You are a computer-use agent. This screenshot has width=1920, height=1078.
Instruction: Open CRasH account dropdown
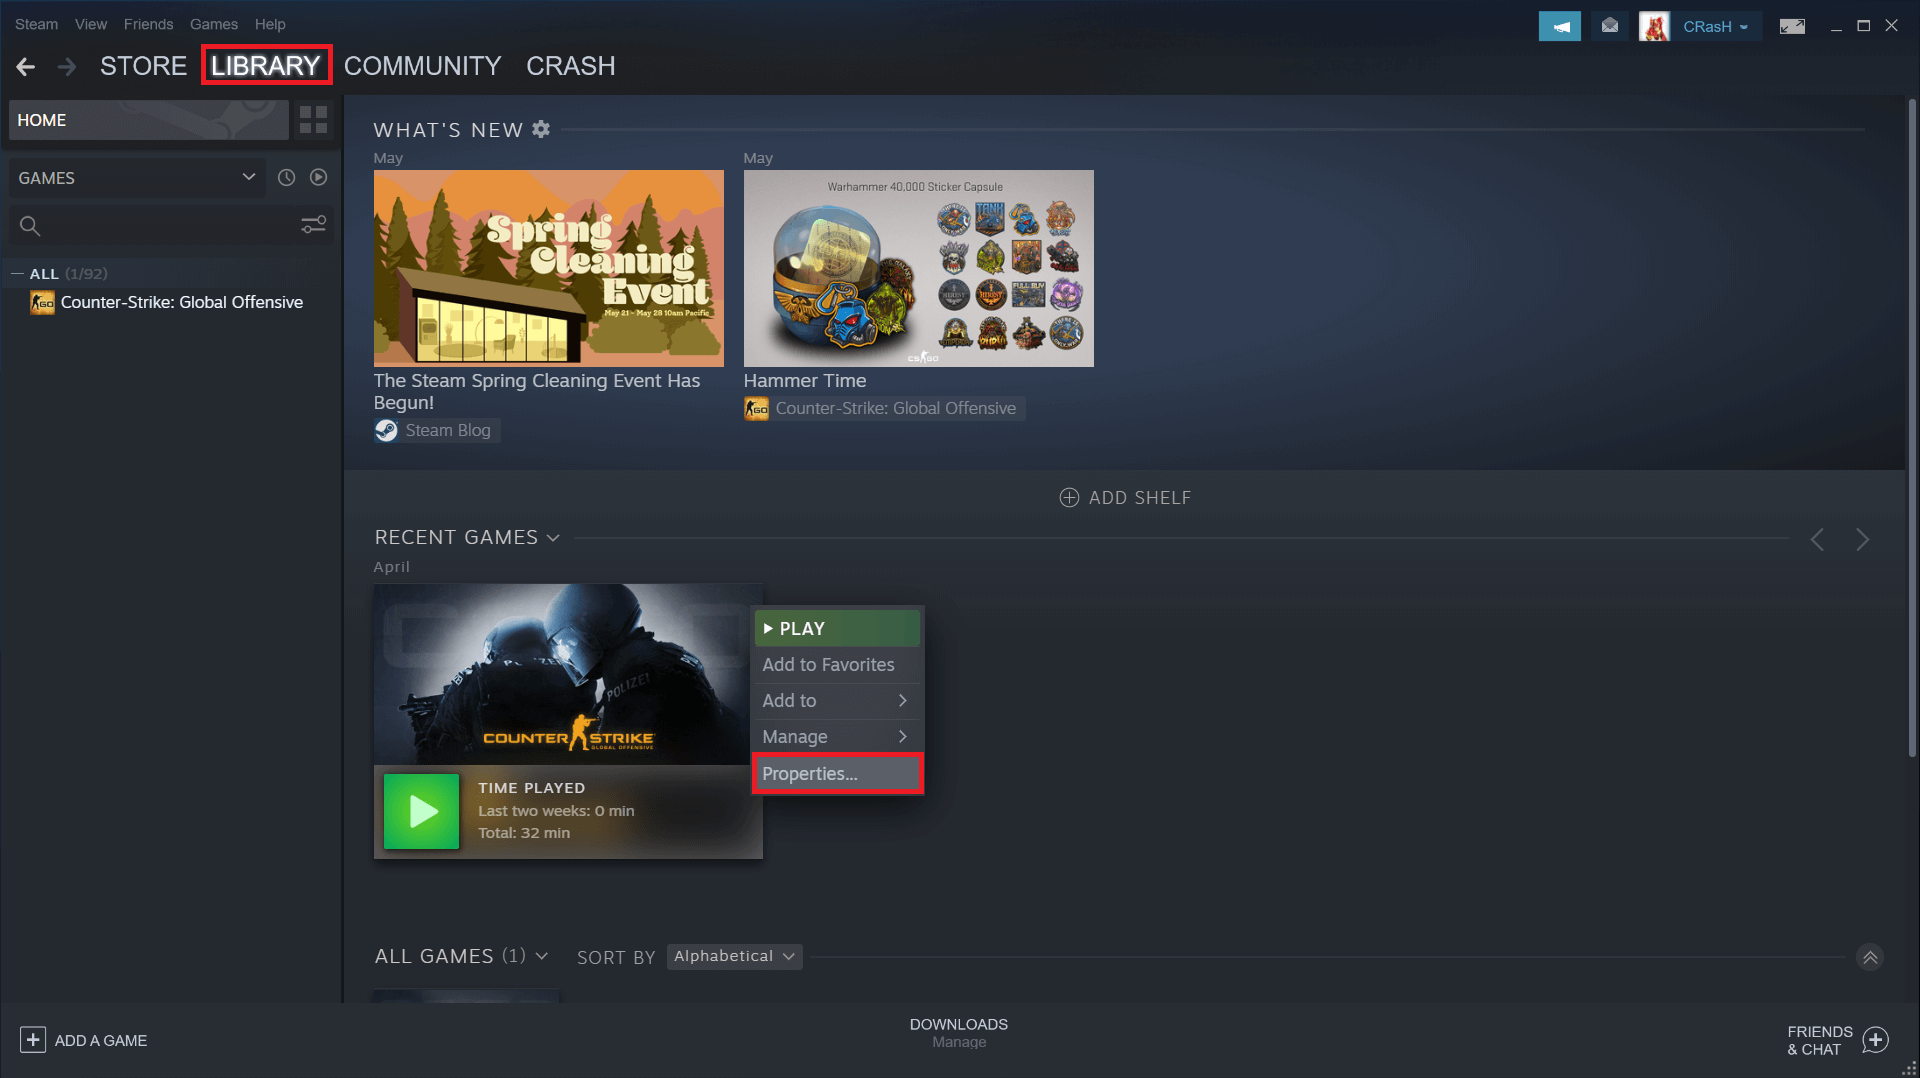pyautogui.click(x=1715, y=27)
